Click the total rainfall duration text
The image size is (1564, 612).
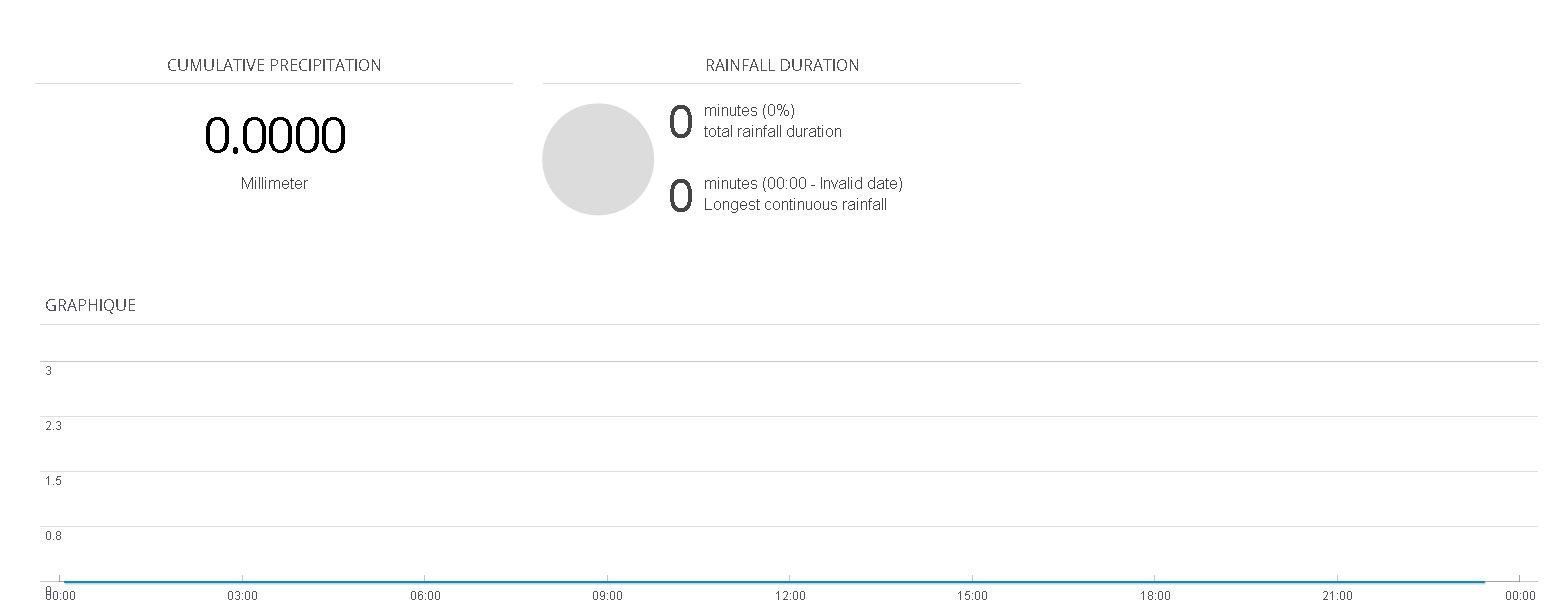tap(772, 132)
